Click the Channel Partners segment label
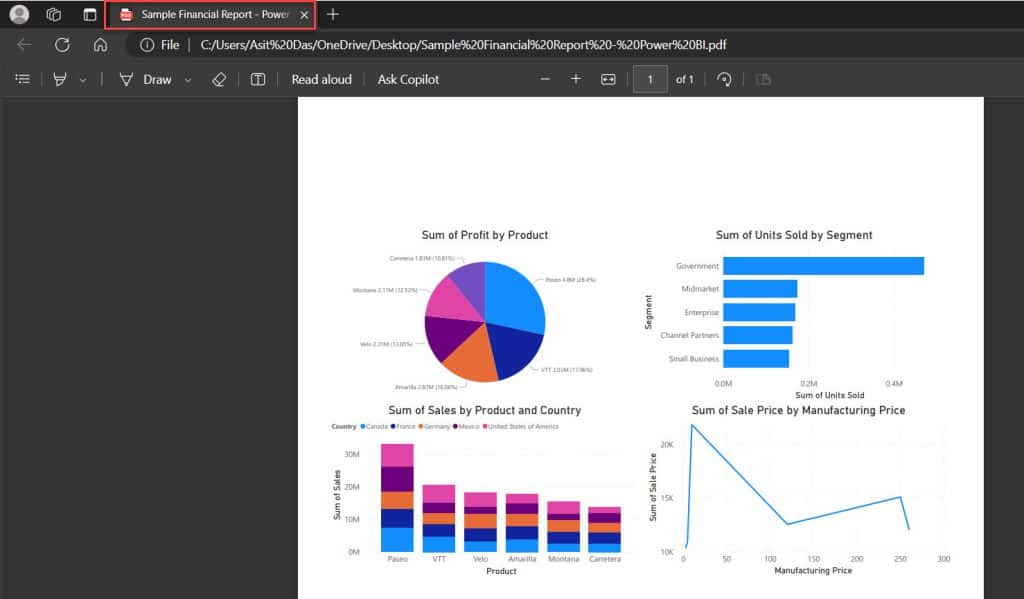This screenshot has height=599, width=1024. [x=690, y=335]
